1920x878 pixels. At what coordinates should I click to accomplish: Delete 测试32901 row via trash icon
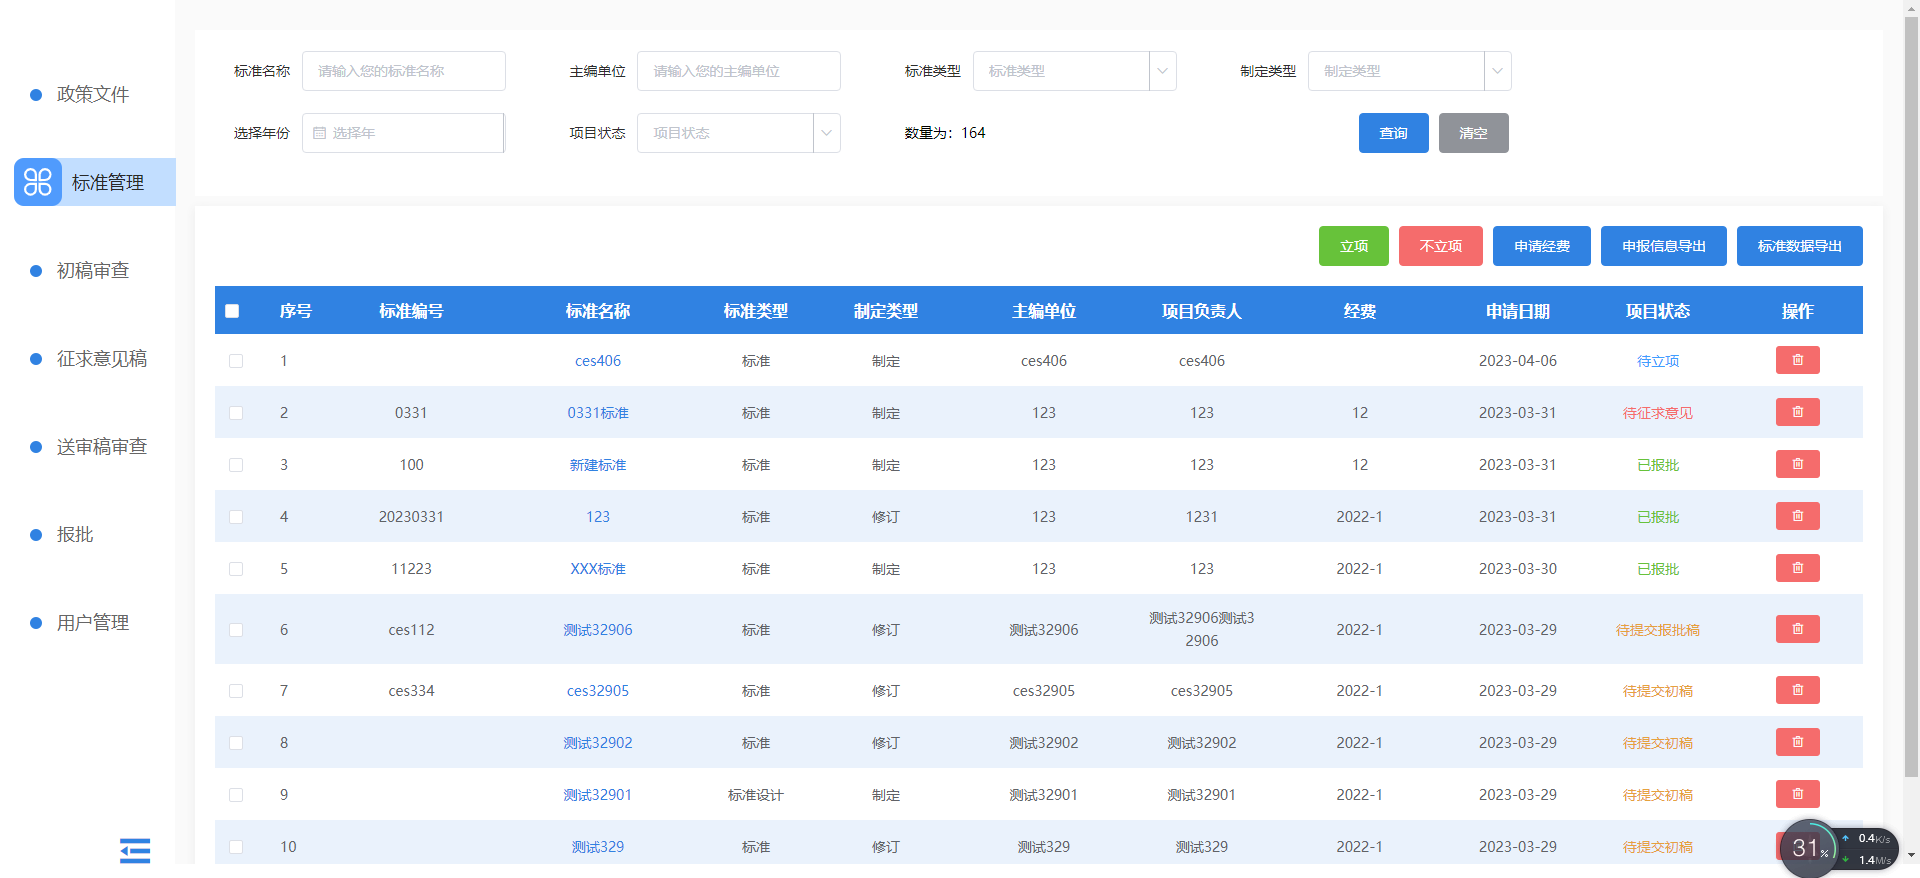(1797, 794)
